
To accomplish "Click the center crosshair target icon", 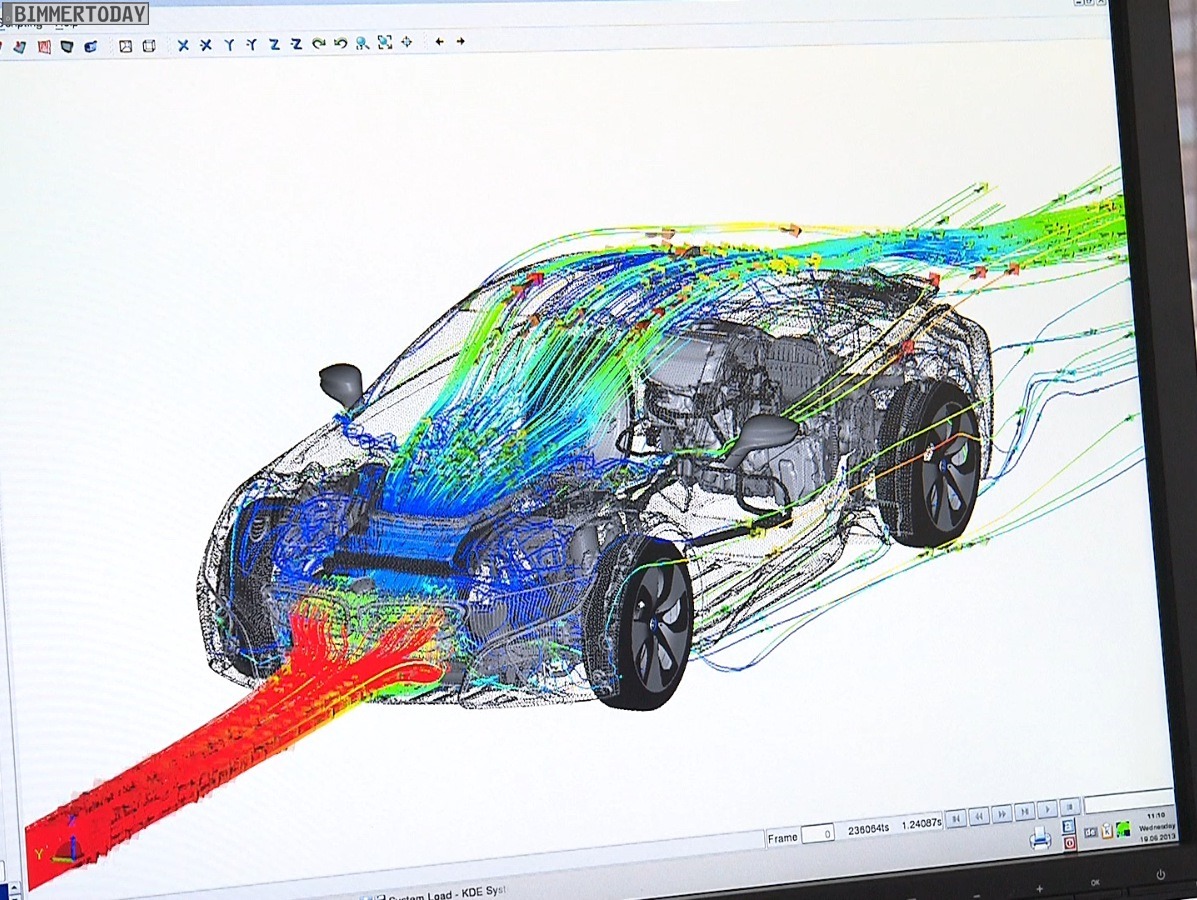I will (x=407, y=42).
